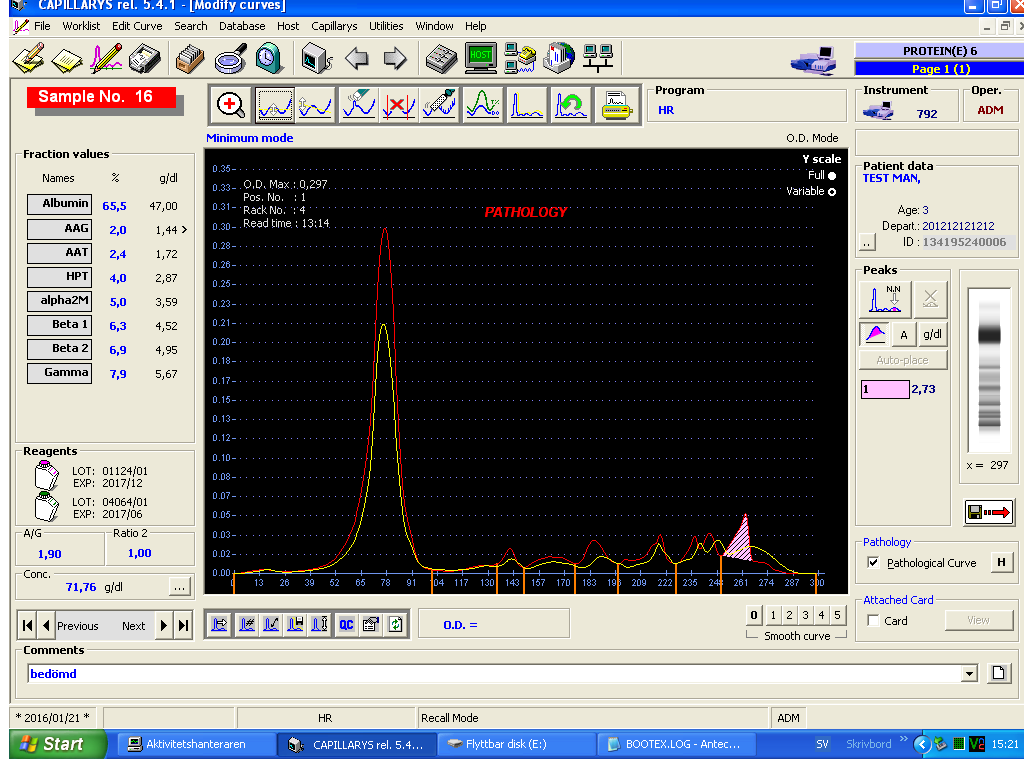Click the Albumin fraction button
1024x768 pixels.
pos(59,204)
